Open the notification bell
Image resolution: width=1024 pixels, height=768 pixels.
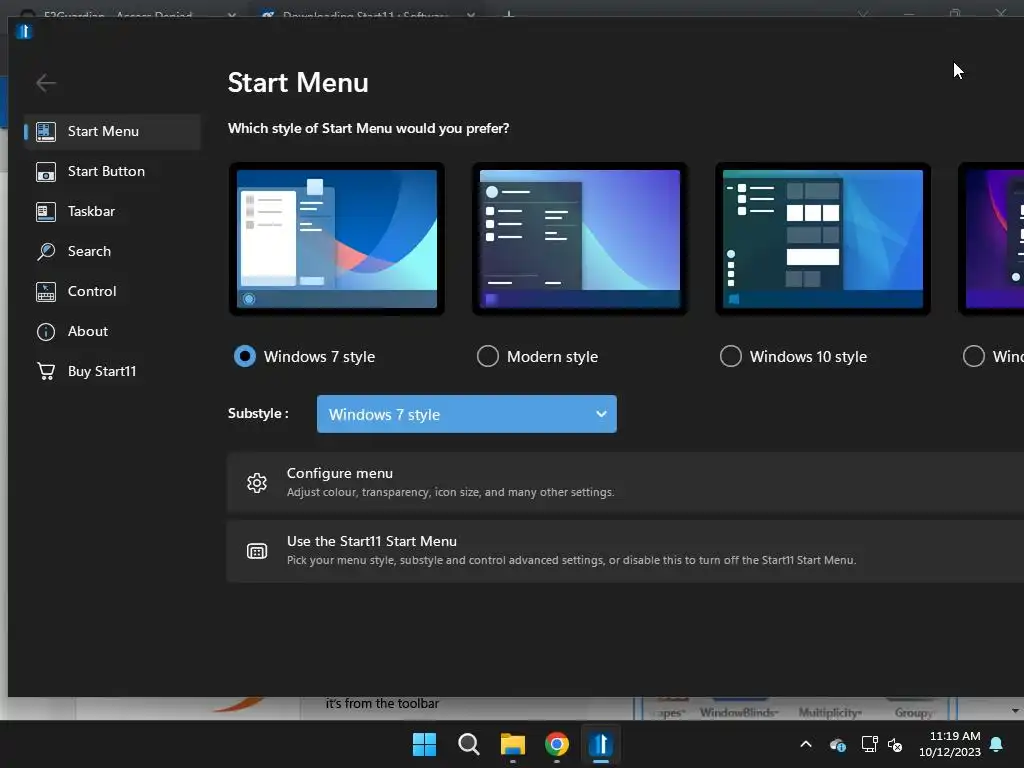click(997, 744)
